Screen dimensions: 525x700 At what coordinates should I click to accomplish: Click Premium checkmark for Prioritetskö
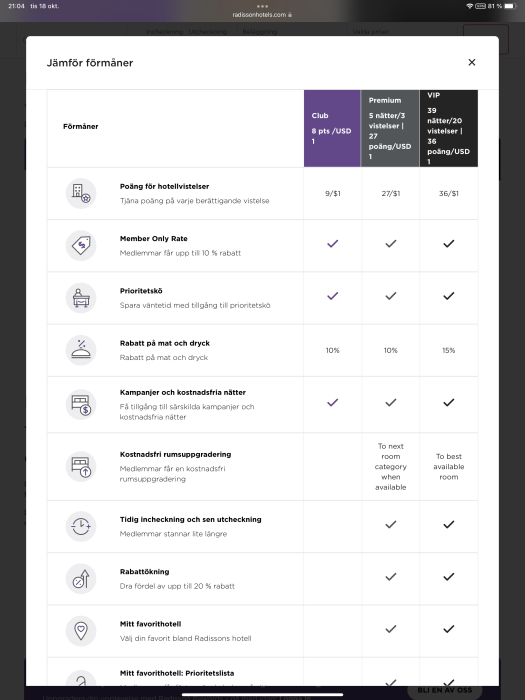coord(391,296)
